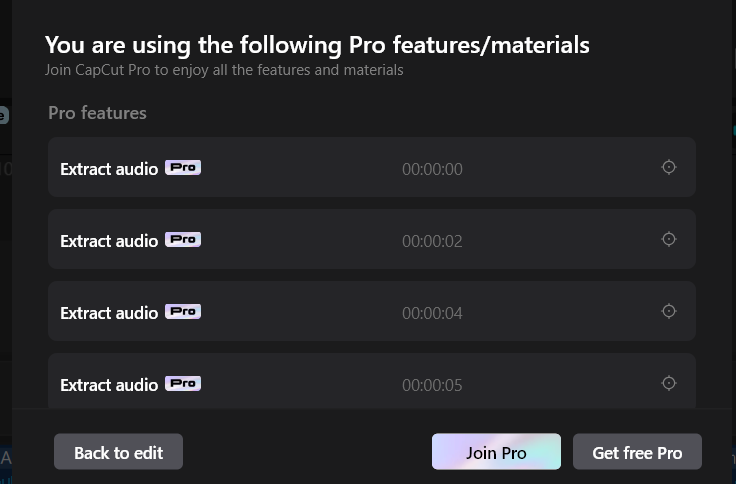Screen dimensions: 736x484
Task: Click the 00:00:02 timestamp
Action: (432, 241)
